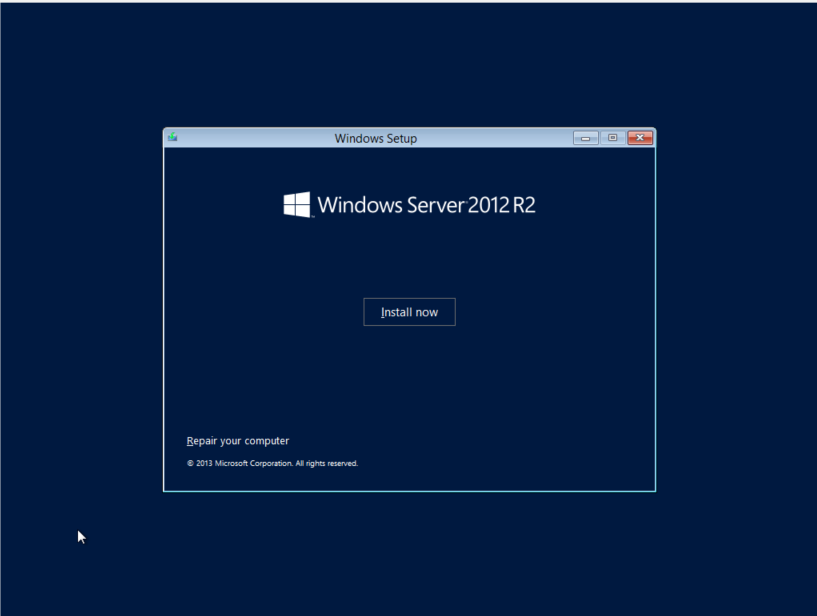The width and height of the screenshot is (817, 616).
Task: Click the word "Windows" beside the logo
Action: coord(356,206)
